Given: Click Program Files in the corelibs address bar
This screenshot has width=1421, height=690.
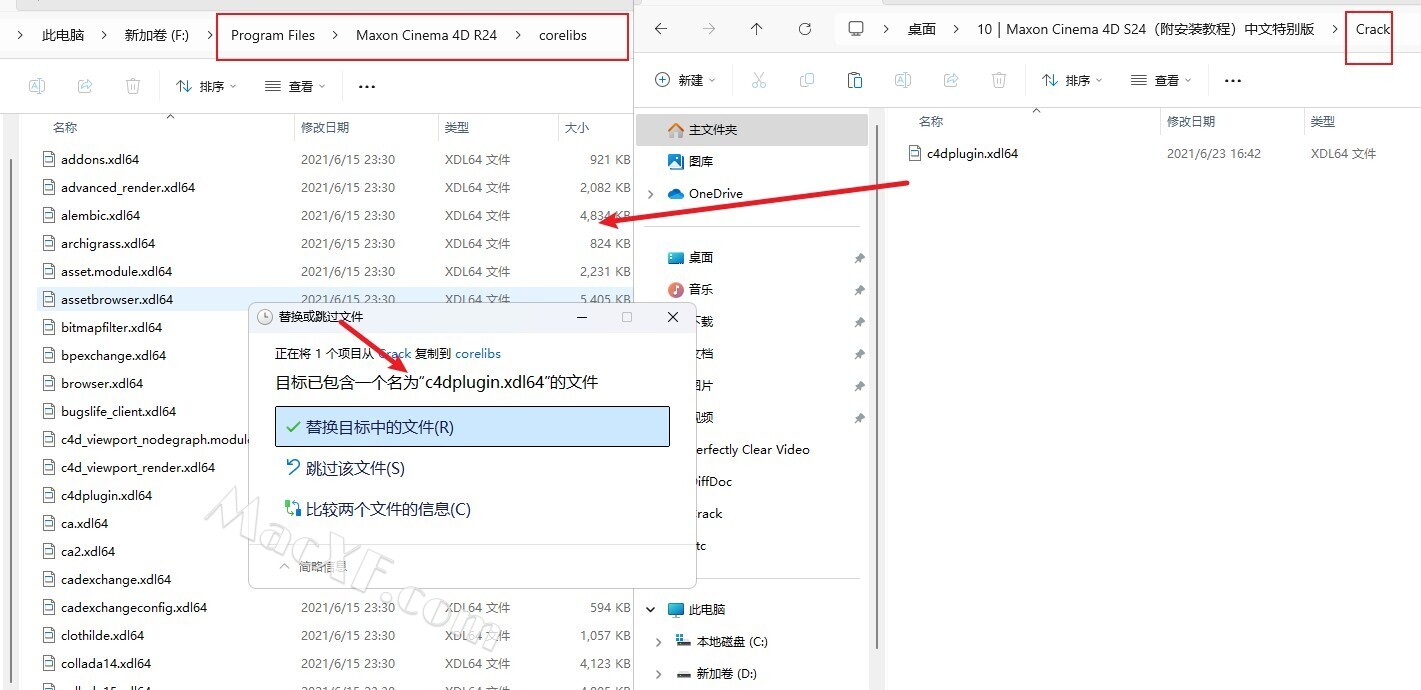Looking at the screenshot, I should click(x=273, y=35).
